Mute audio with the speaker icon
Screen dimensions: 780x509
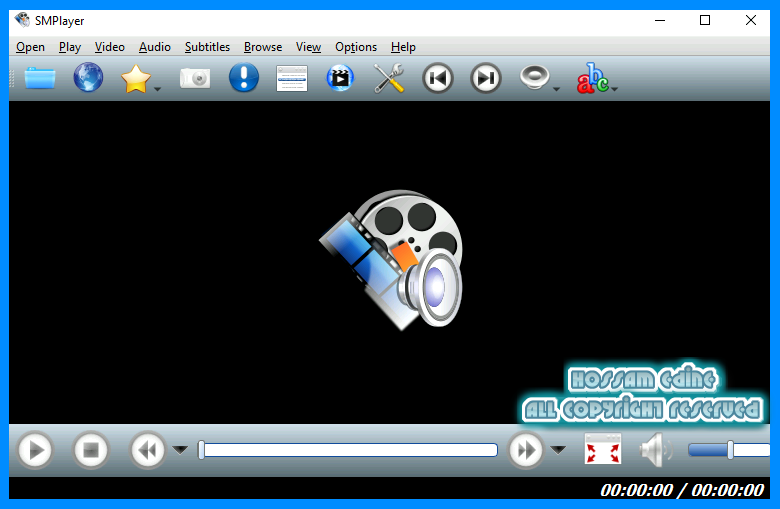pos(656,450)
